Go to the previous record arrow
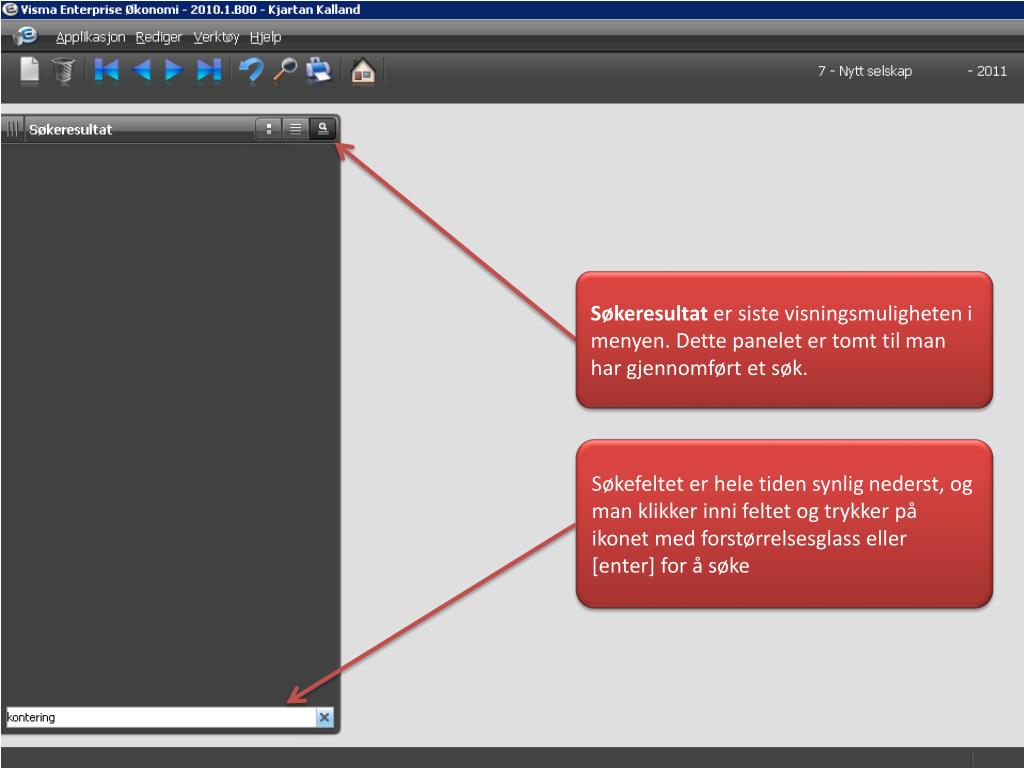 point(142,70)
